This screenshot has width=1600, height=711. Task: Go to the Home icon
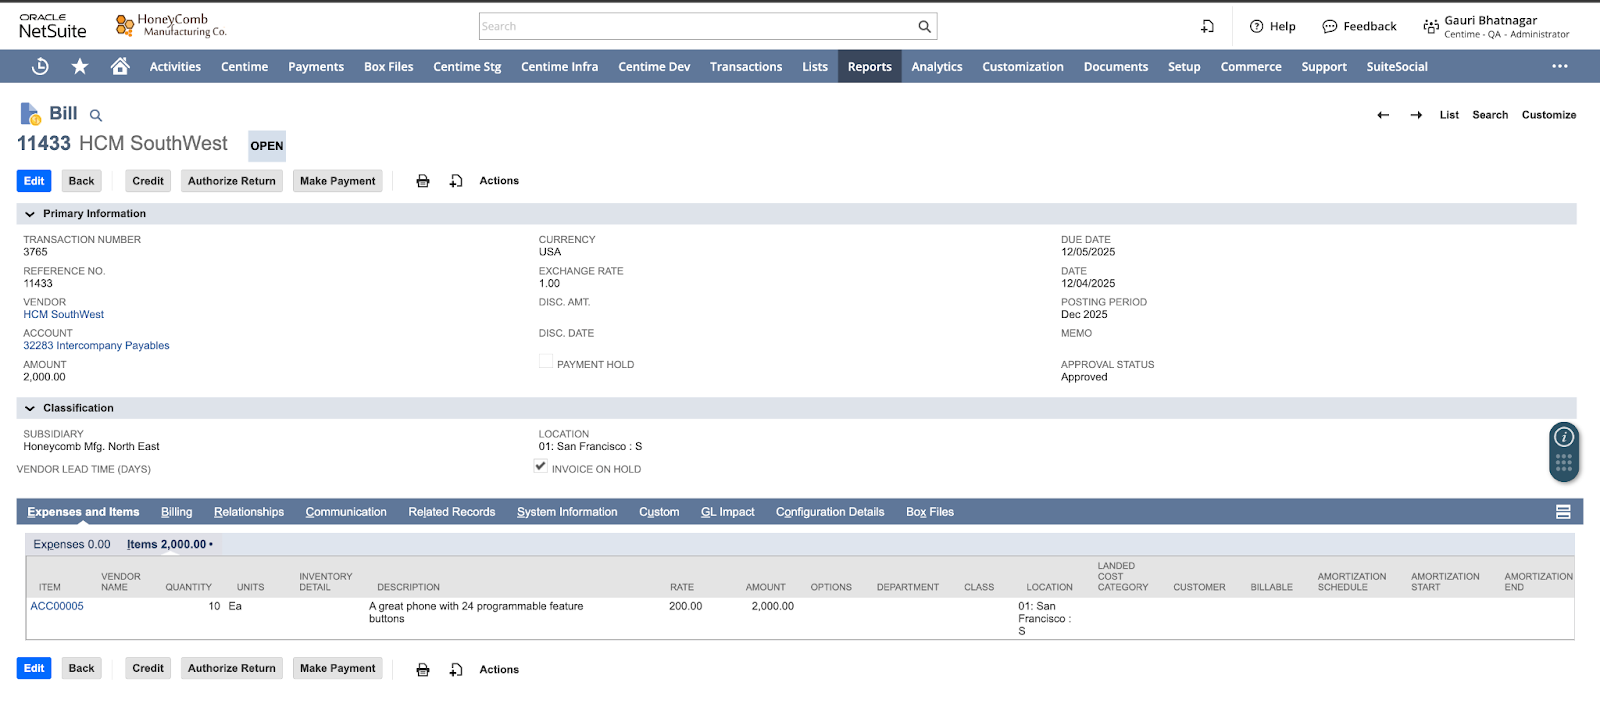point(120,66)
